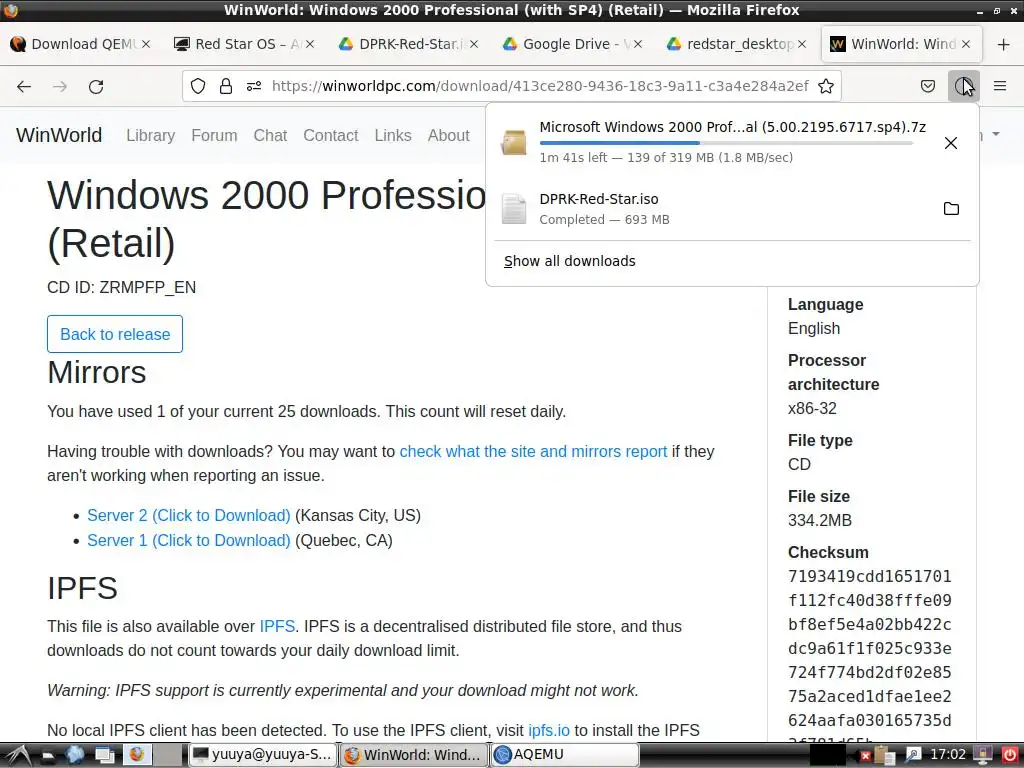Open the Library nav link
The height and width of the screenshot is (768, 1024).
tap(151, 135)
